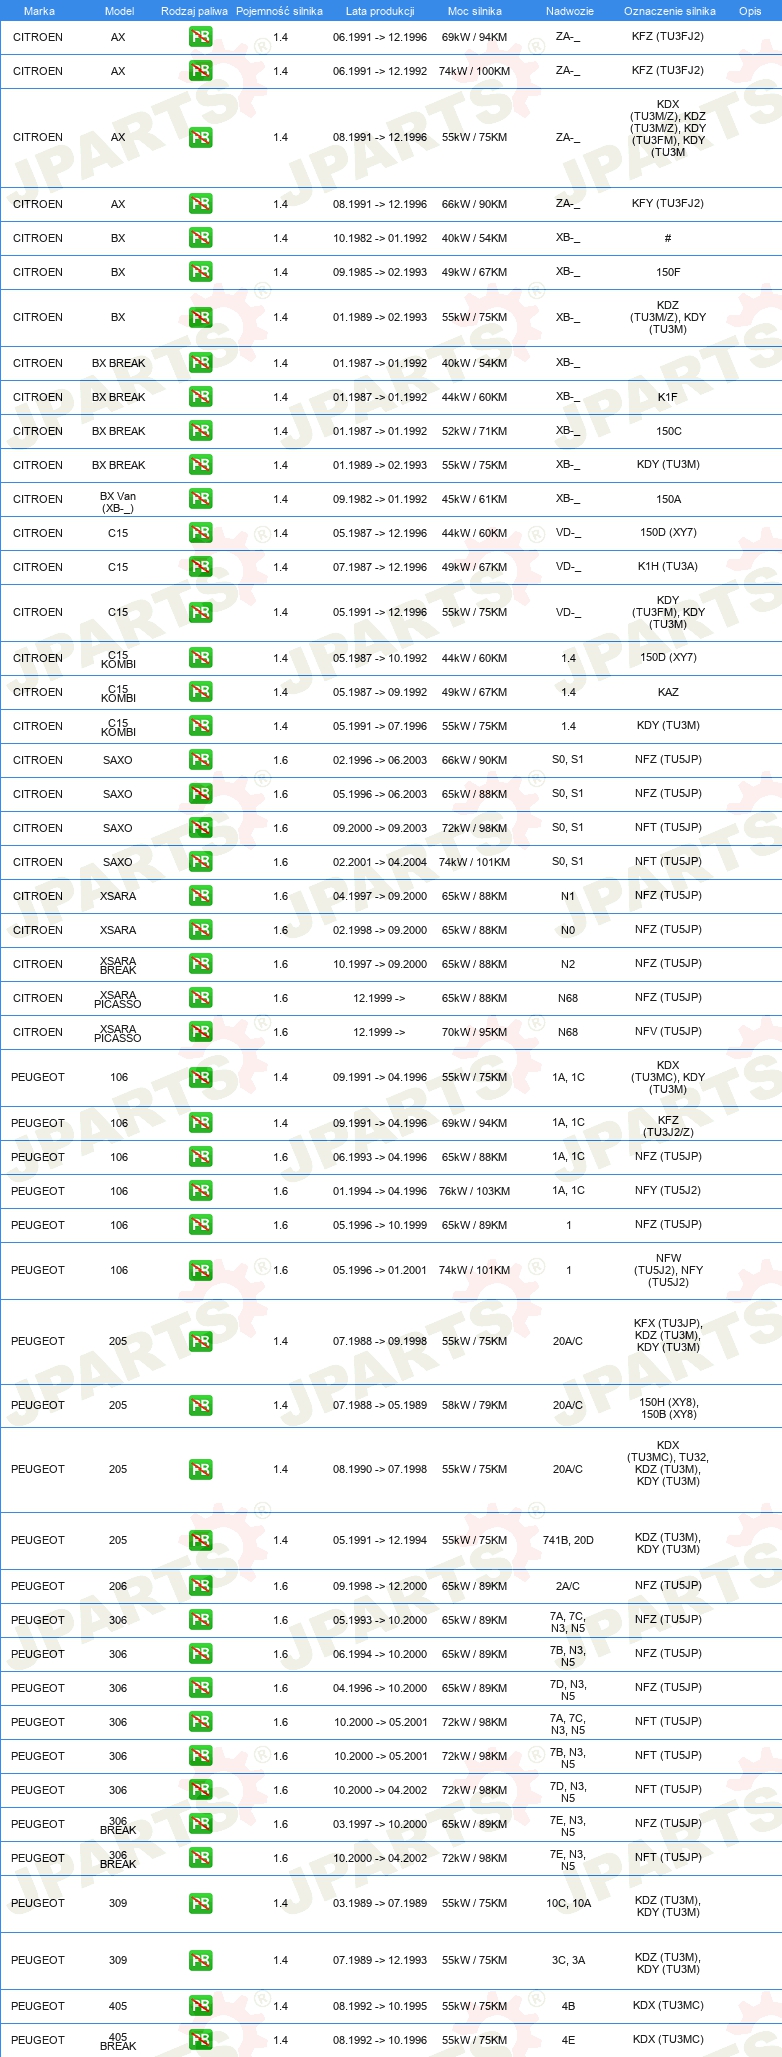782x2057 pixels.
Task: Click the fuel icon in the BX BREAK 150C row
Action: 200,431
